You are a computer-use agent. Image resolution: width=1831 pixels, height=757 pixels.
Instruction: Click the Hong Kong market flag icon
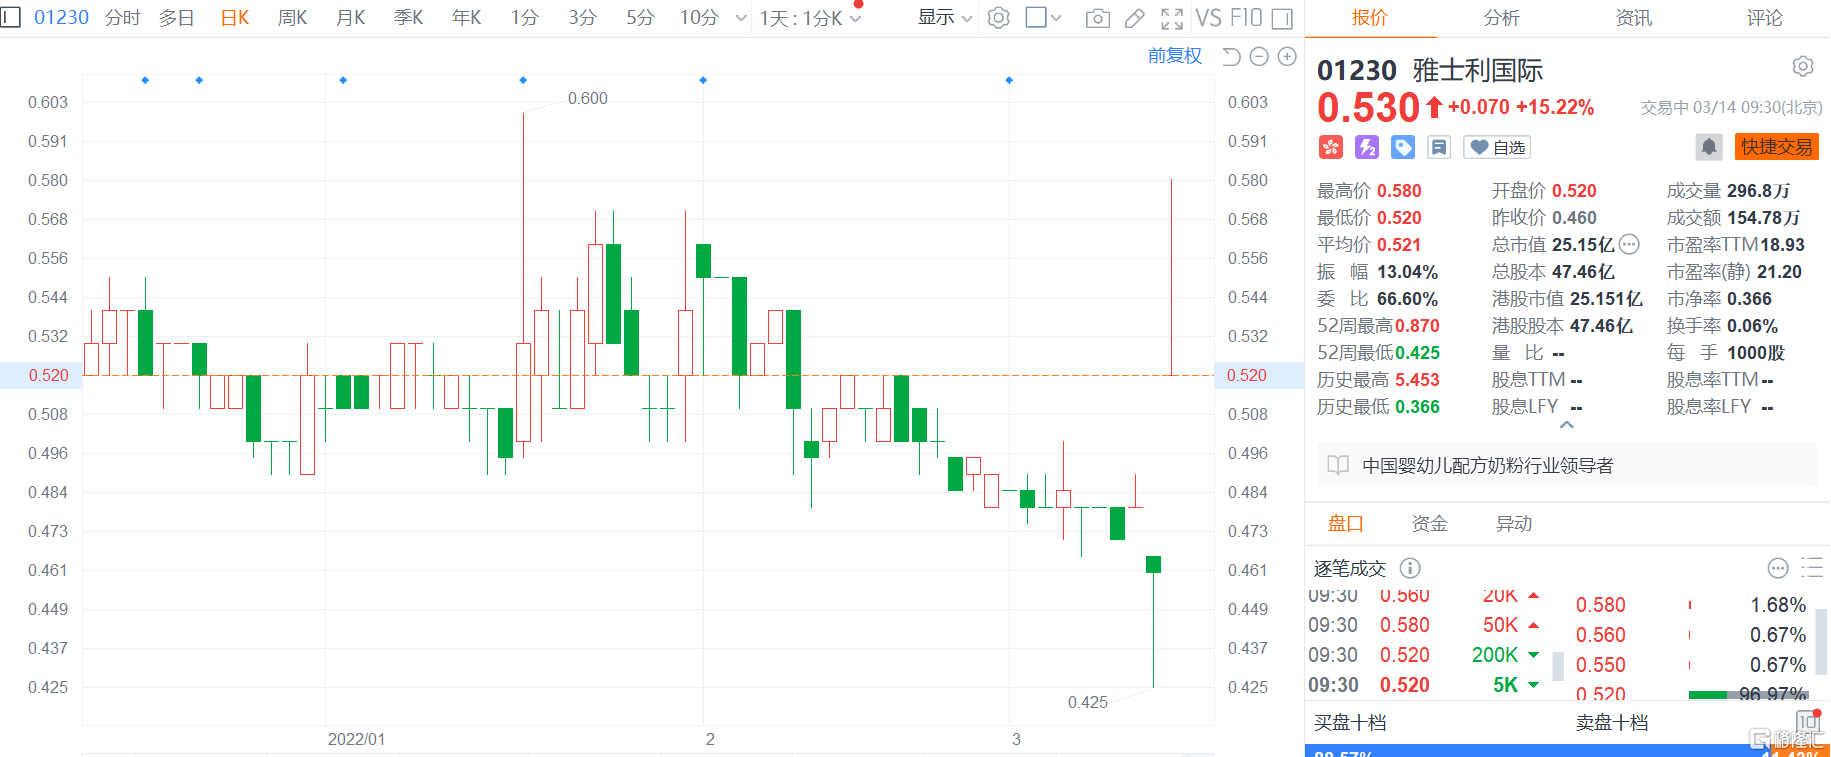(1330, 147)
